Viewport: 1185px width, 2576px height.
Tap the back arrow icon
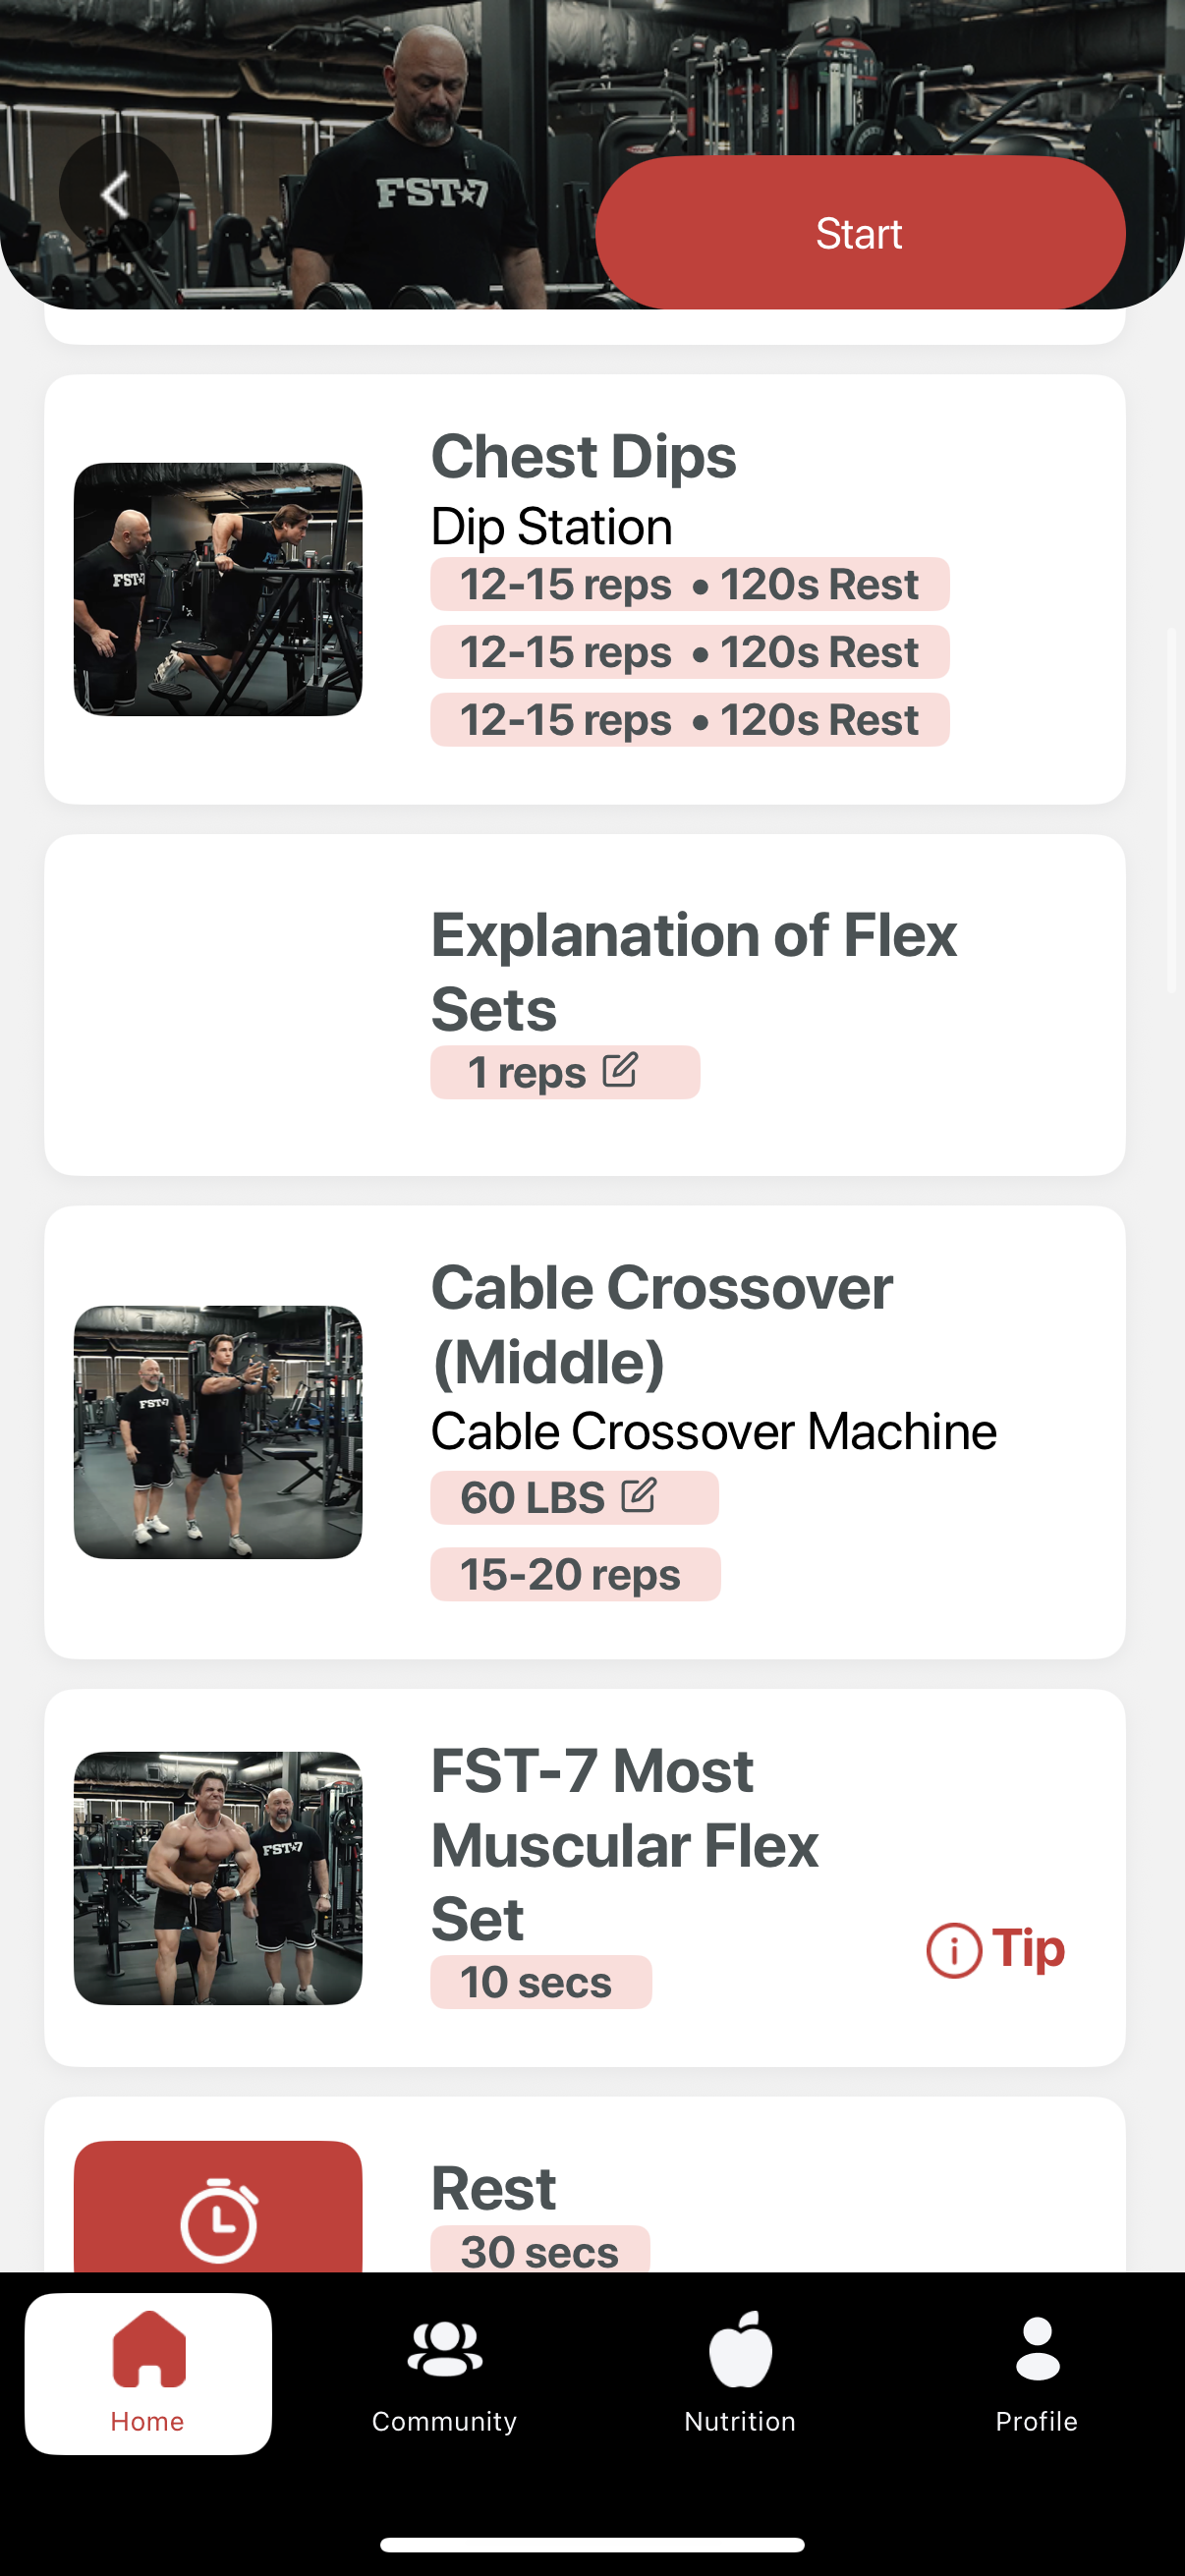pyautogui.click(x=117, y=194)
